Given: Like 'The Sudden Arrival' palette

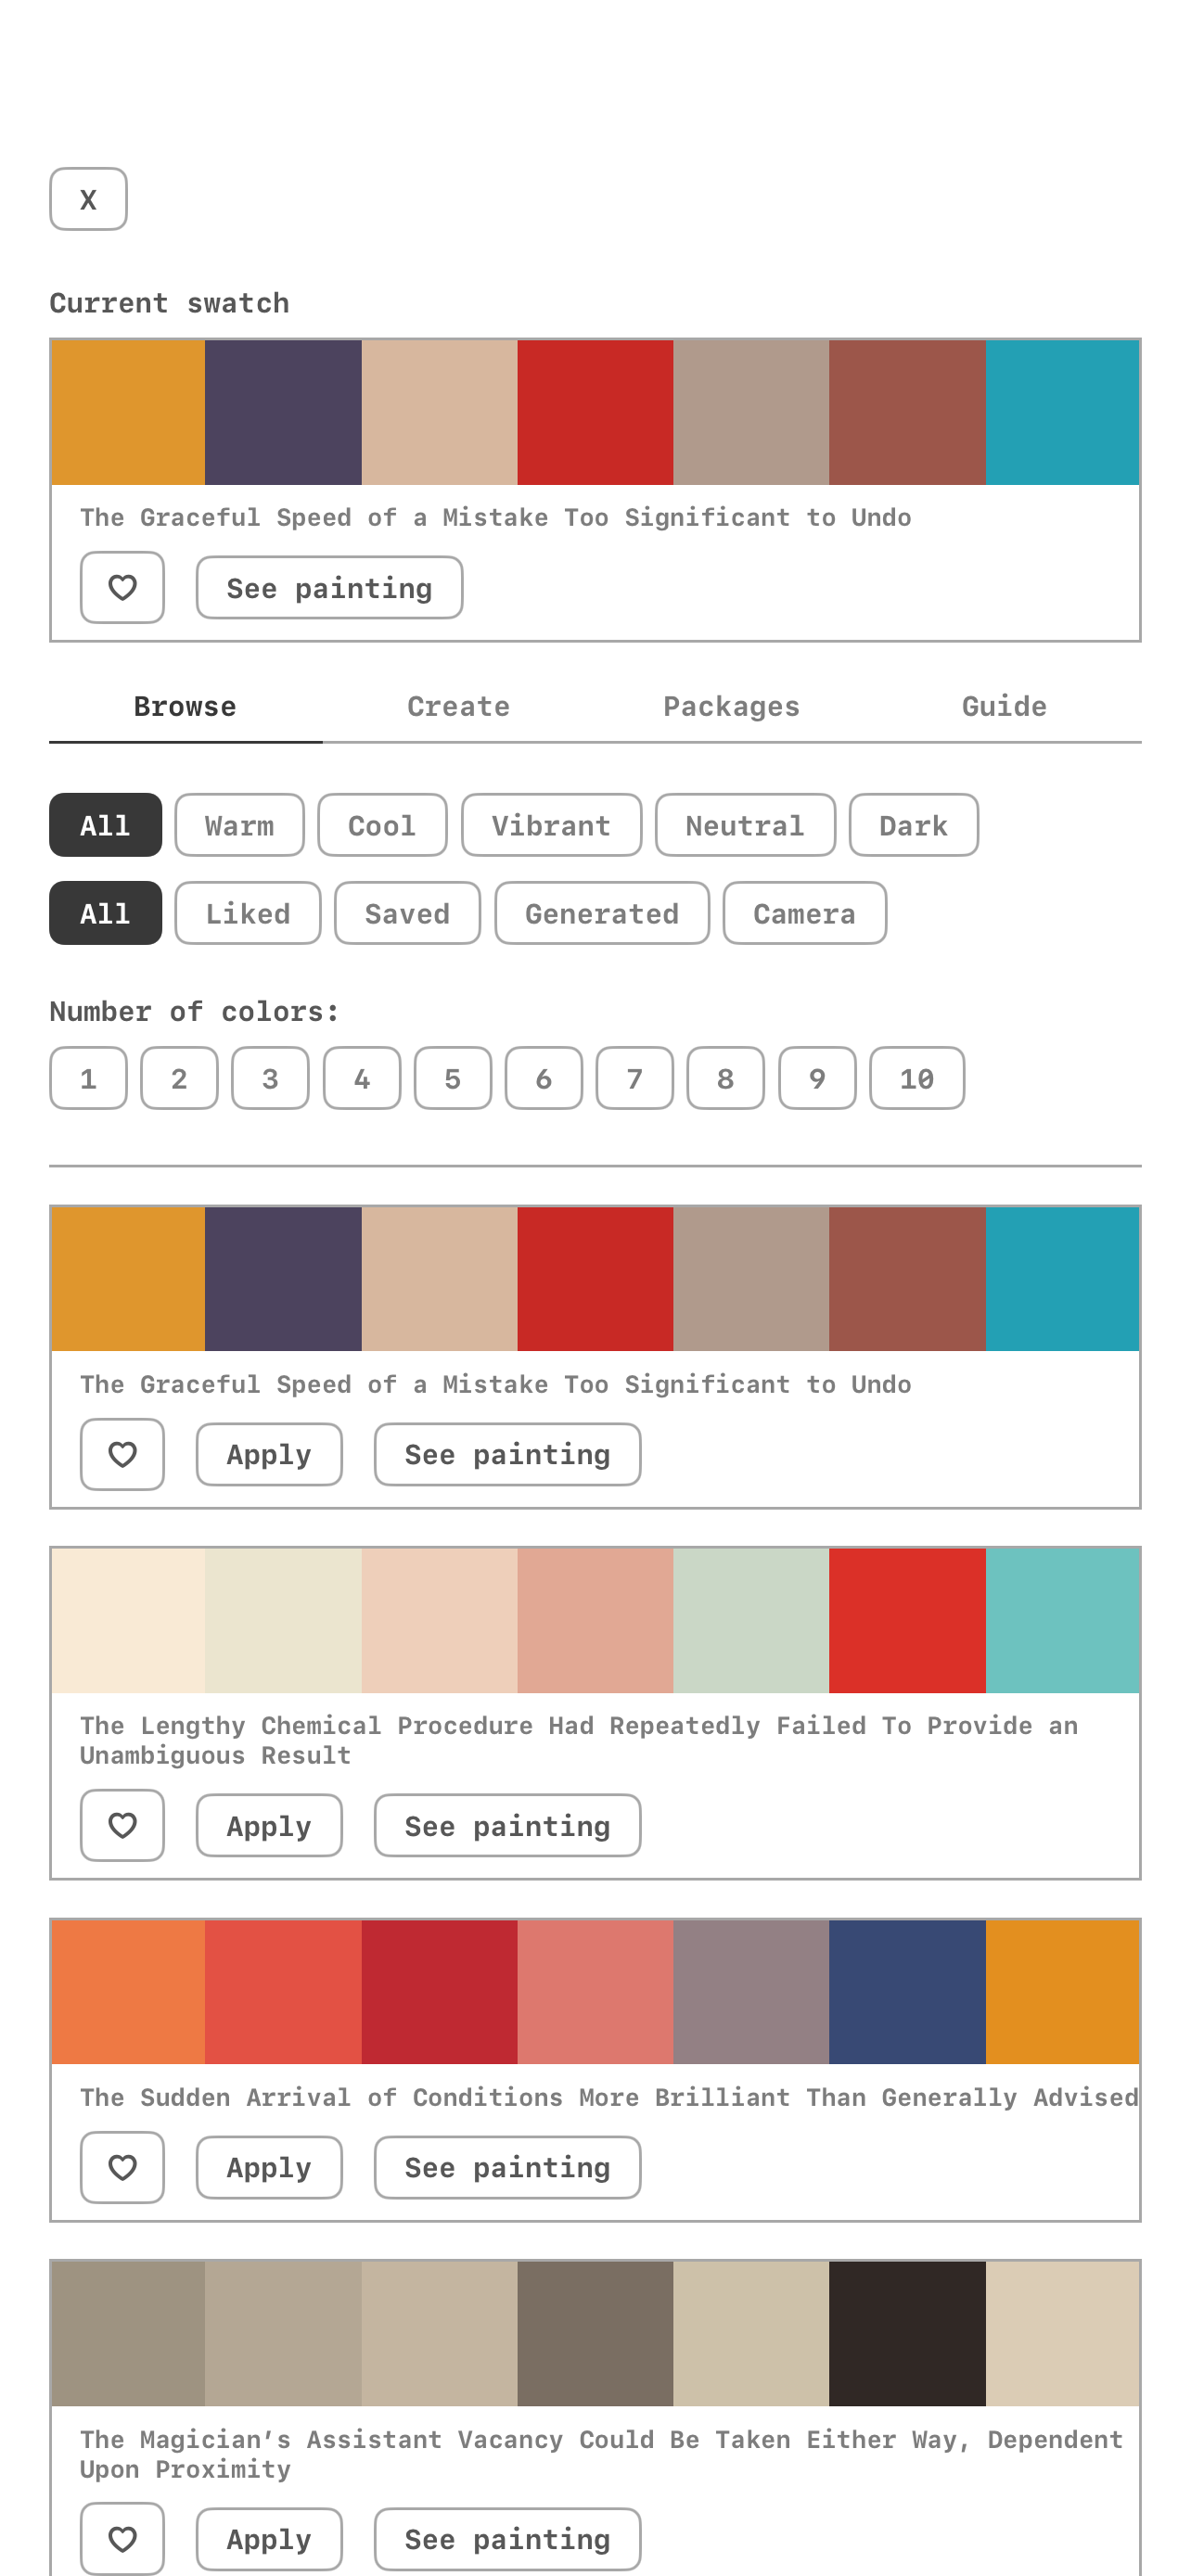Looking at the screenshot, I should click(x=121, y=2167).
